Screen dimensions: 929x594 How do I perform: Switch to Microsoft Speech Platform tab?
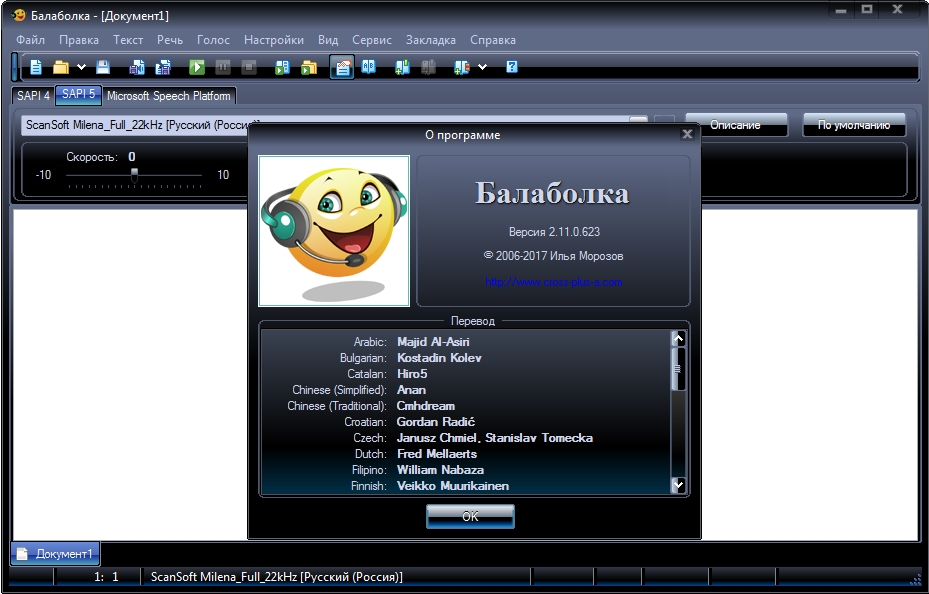(169, 96)
